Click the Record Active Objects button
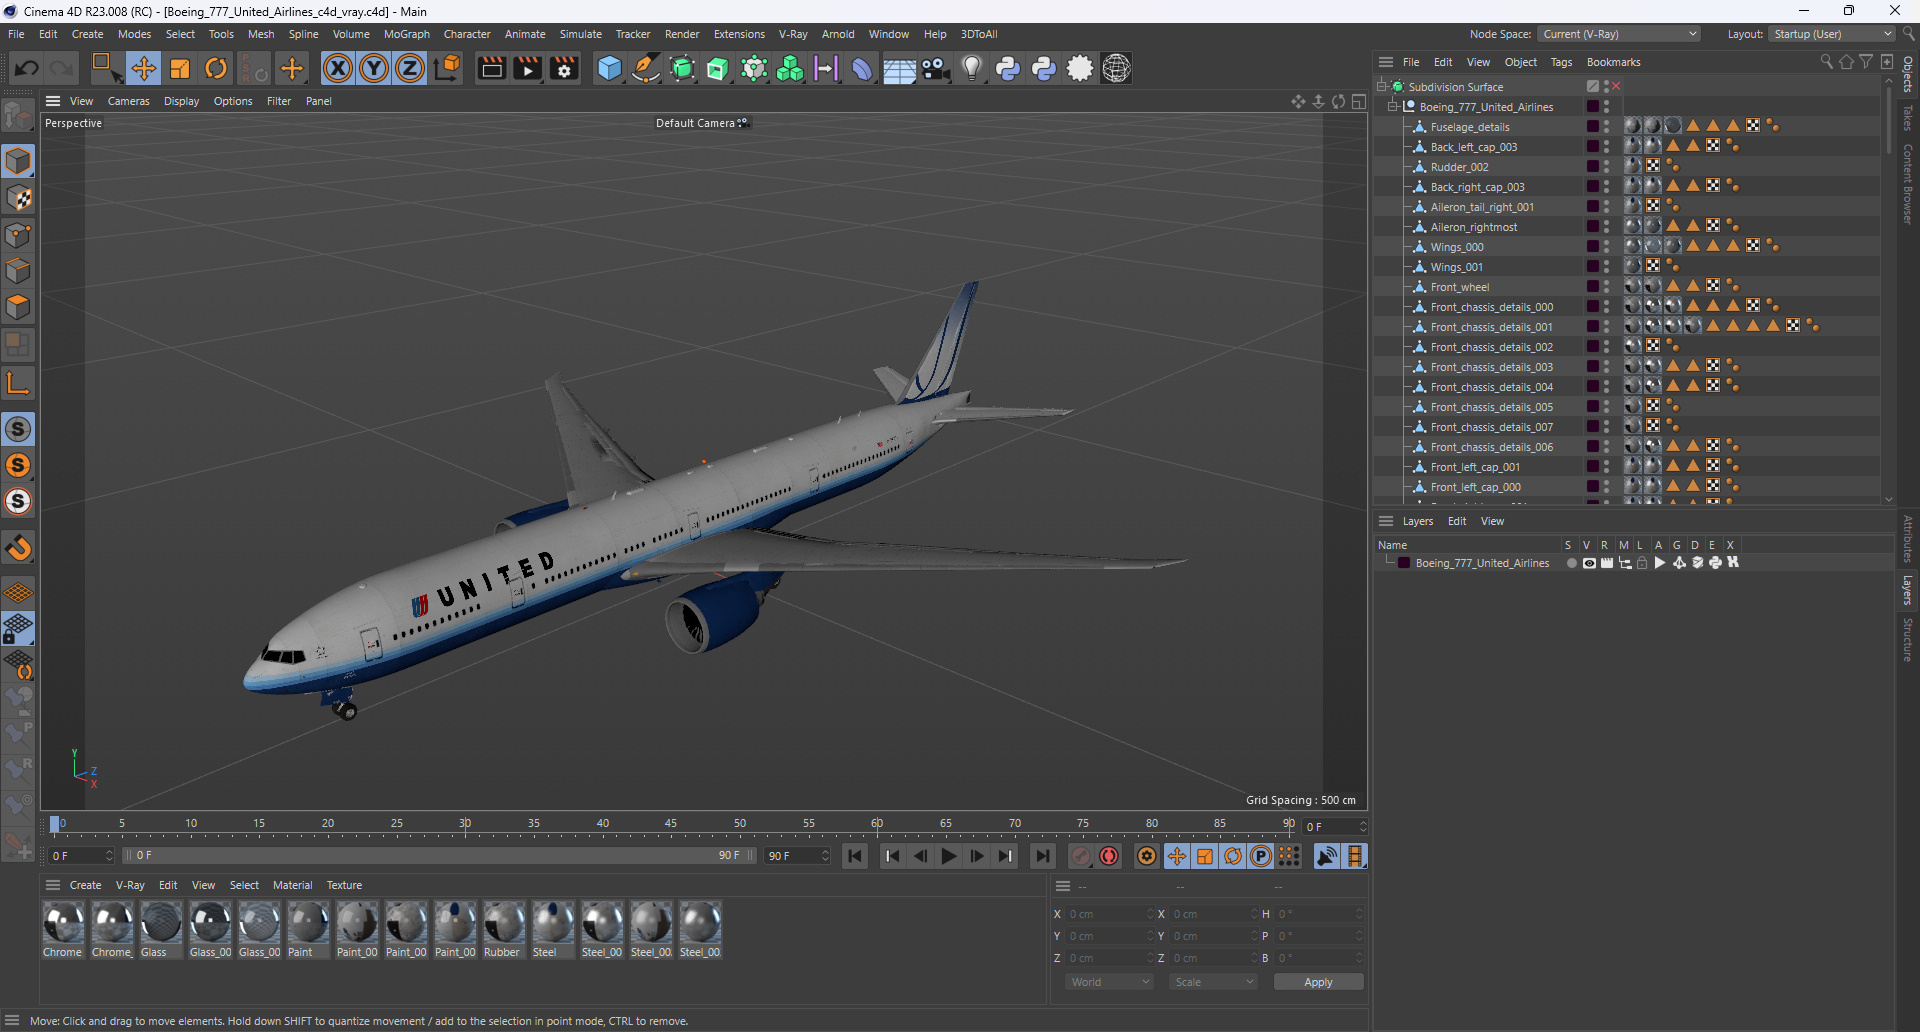Image resolution: width=1920 pixels, height=1032 pixels. pos(1081,856)
